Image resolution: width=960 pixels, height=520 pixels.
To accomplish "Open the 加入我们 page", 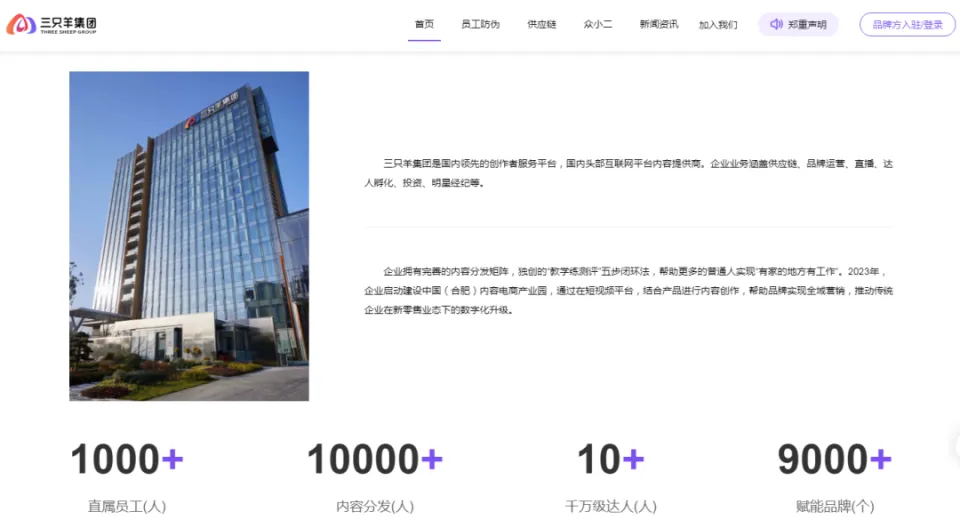I will click(718, 25).
